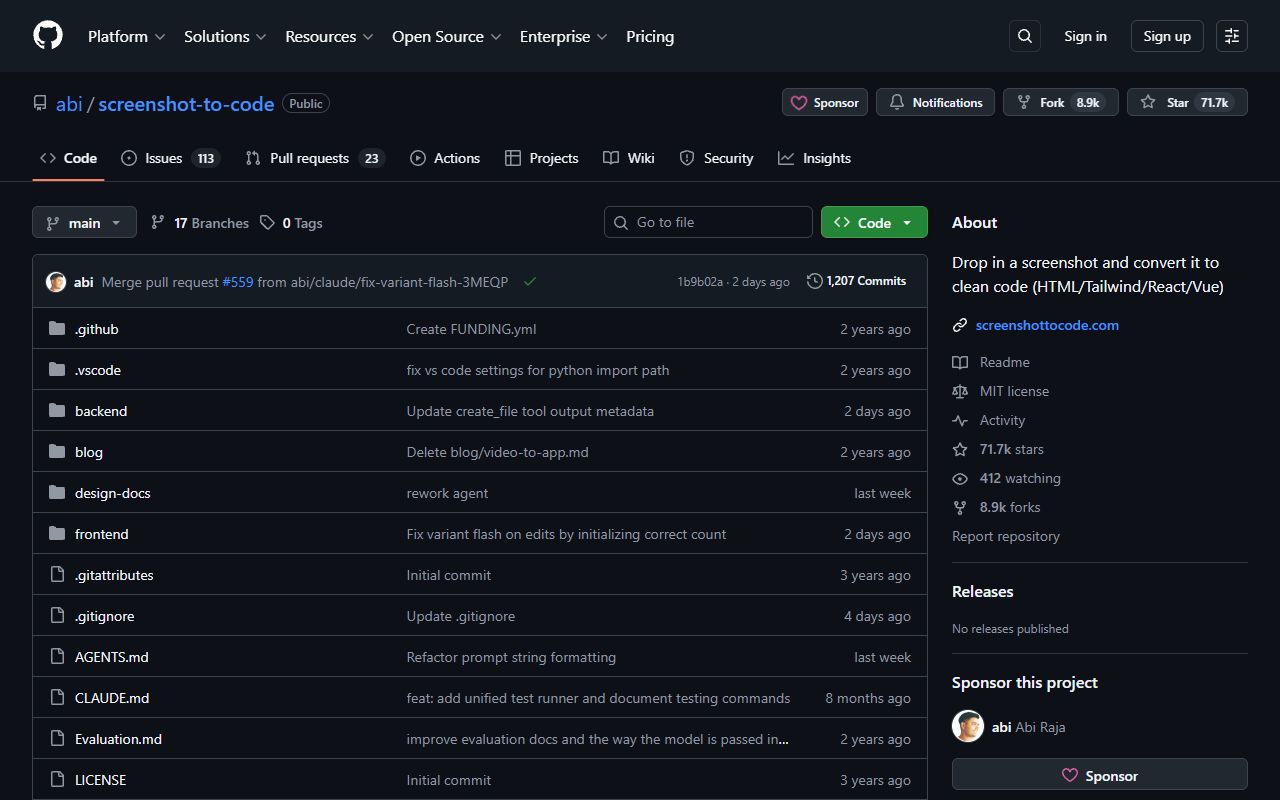Click the backend folder icon
Image resolution: width=1280 pixels, height=800 pixels.
click(57, 410)
